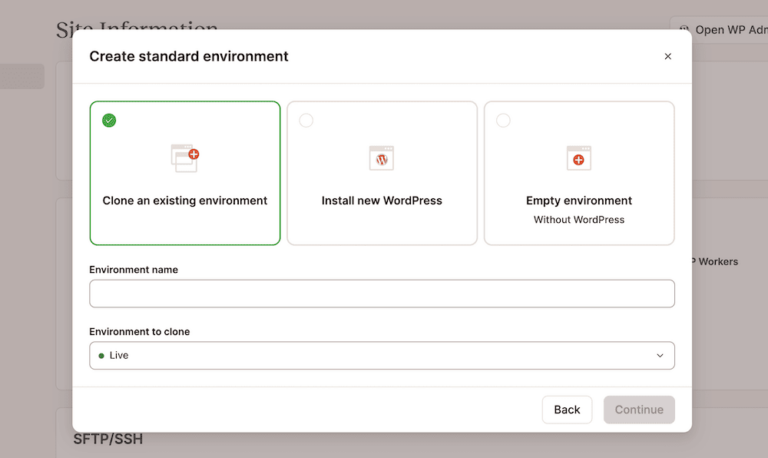This screenshot has height=458, width=768.
Task: Click the Open WP Admin button behind dialog
Action: pyautogui.click(x=721, y=30)
